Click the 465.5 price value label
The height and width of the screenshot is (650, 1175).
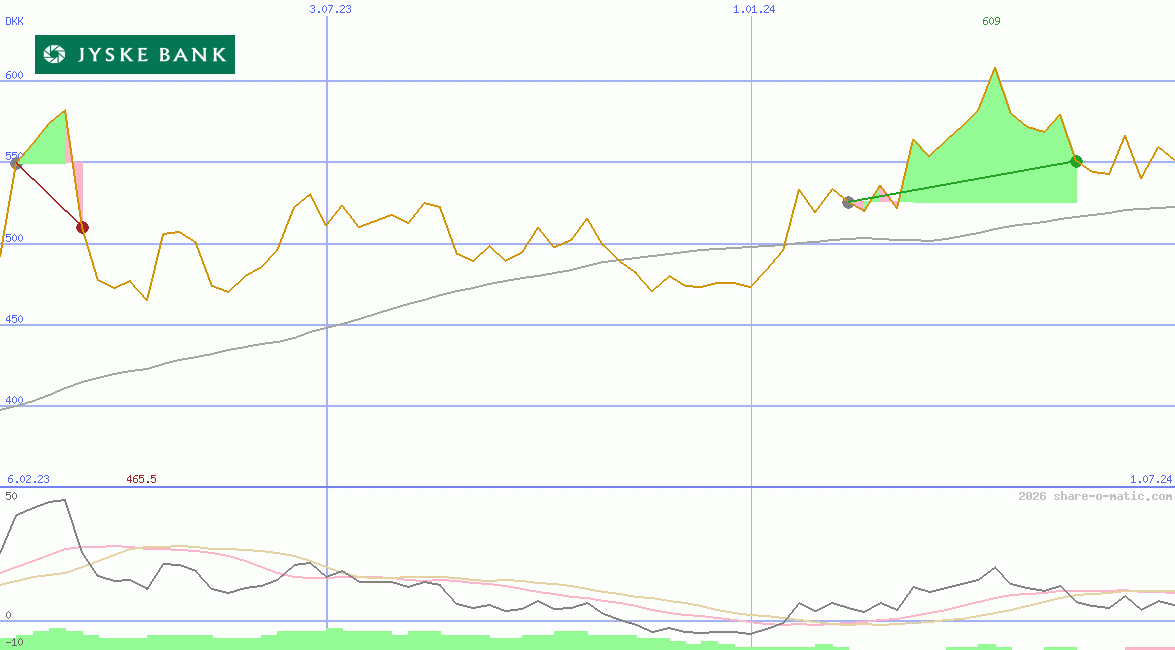[141, 479]
